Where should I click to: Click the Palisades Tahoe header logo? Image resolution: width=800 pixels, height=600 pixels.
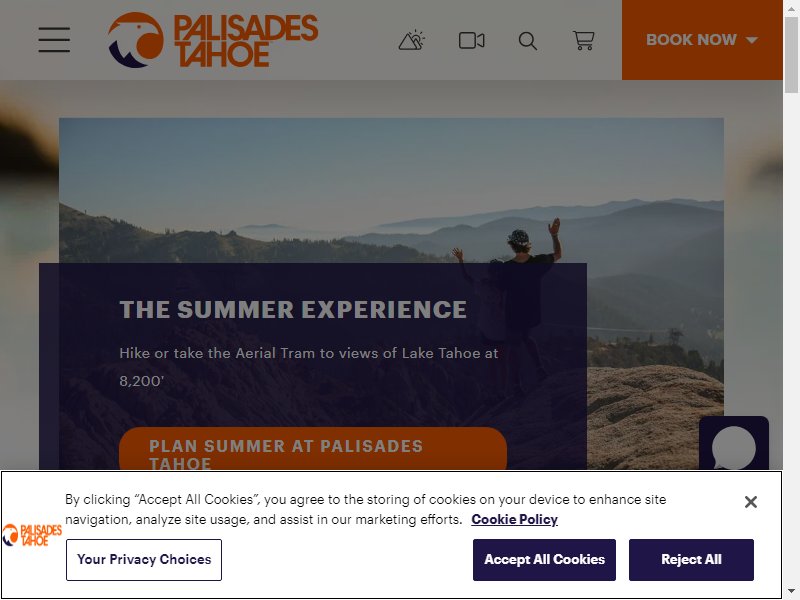pos(213,40)
